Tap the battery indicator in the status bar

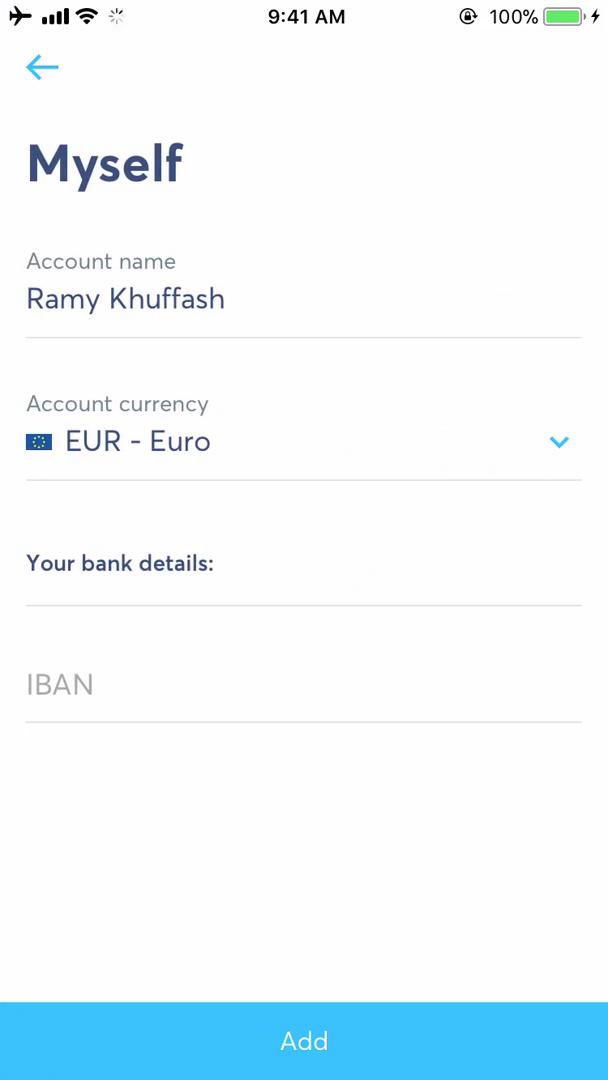click(560, 16)
